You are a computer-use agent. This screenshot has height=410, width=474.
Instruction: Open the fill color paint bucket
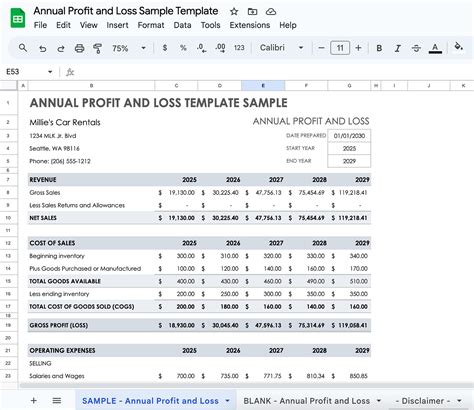click(459, 47)
